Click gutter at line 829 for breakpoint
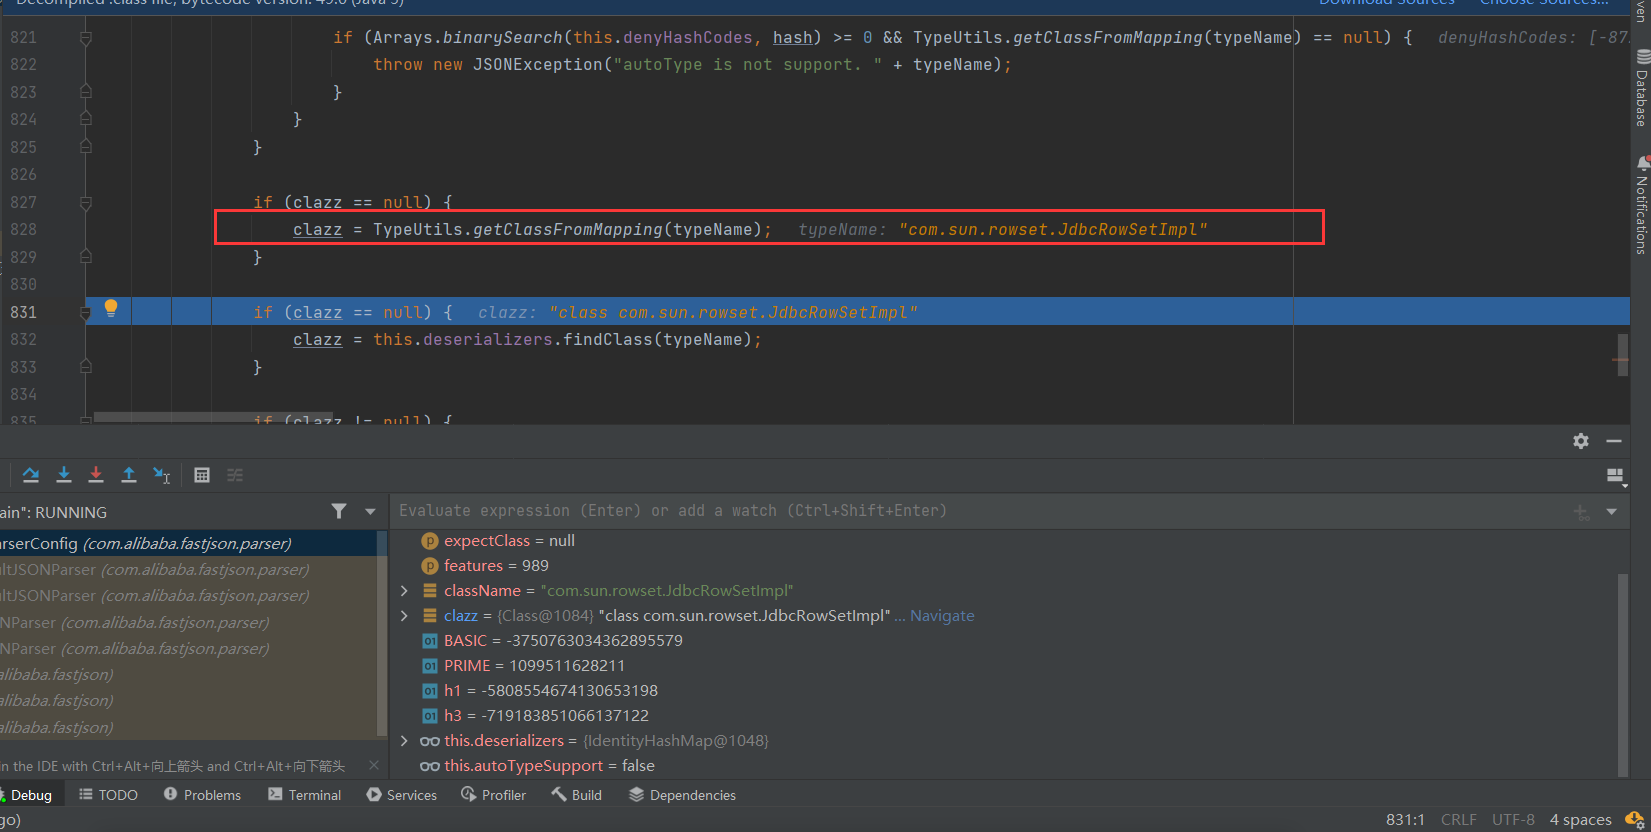Viewport: 1651px width, 832px height. pyautogui.click(x=60, y=257)
